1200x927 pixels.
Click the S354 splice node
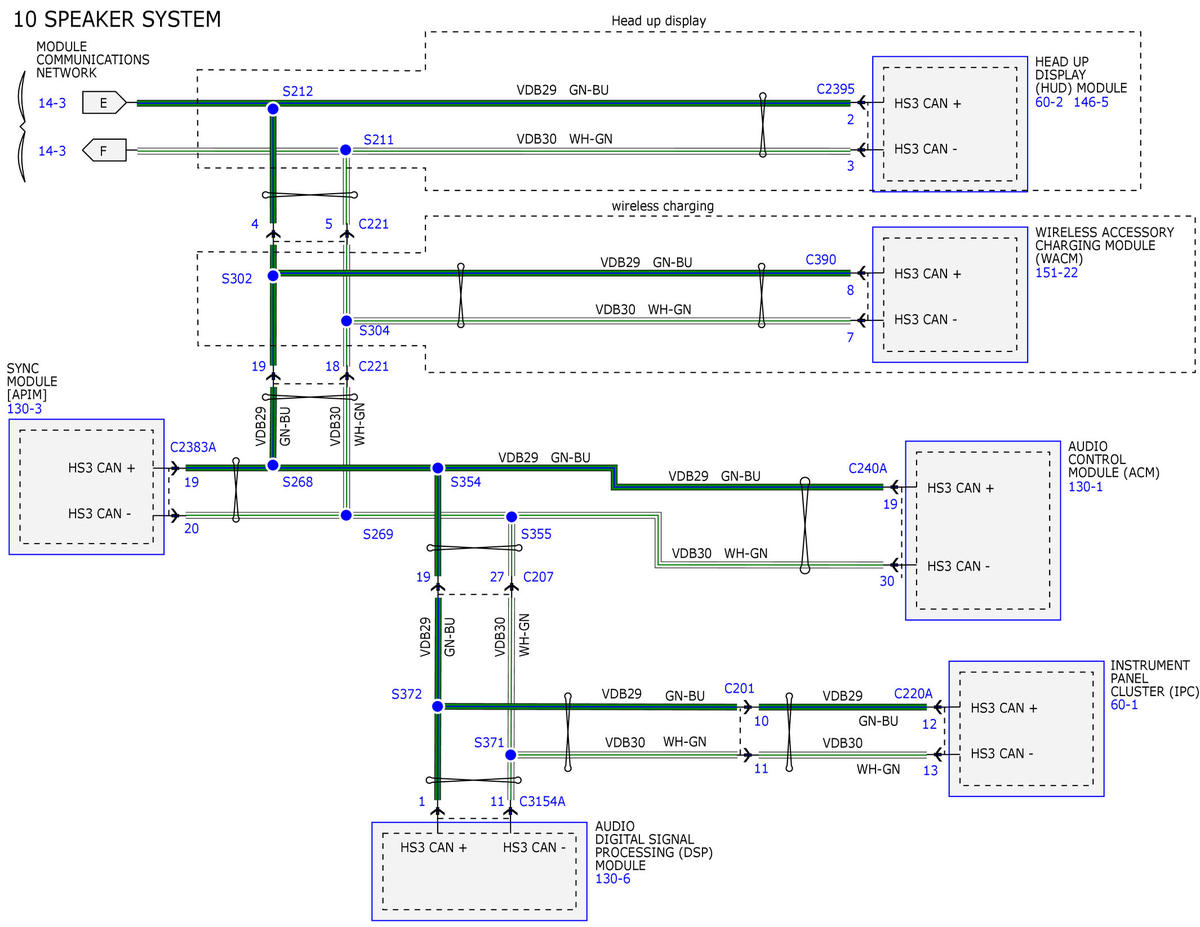pos(437,468)
